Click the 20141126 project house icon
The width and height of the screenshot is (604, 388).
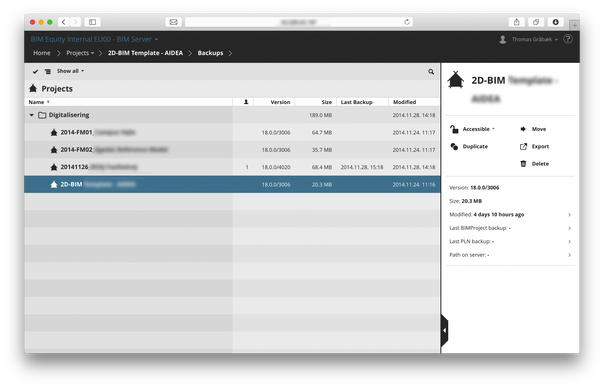[x=54, y=167]
